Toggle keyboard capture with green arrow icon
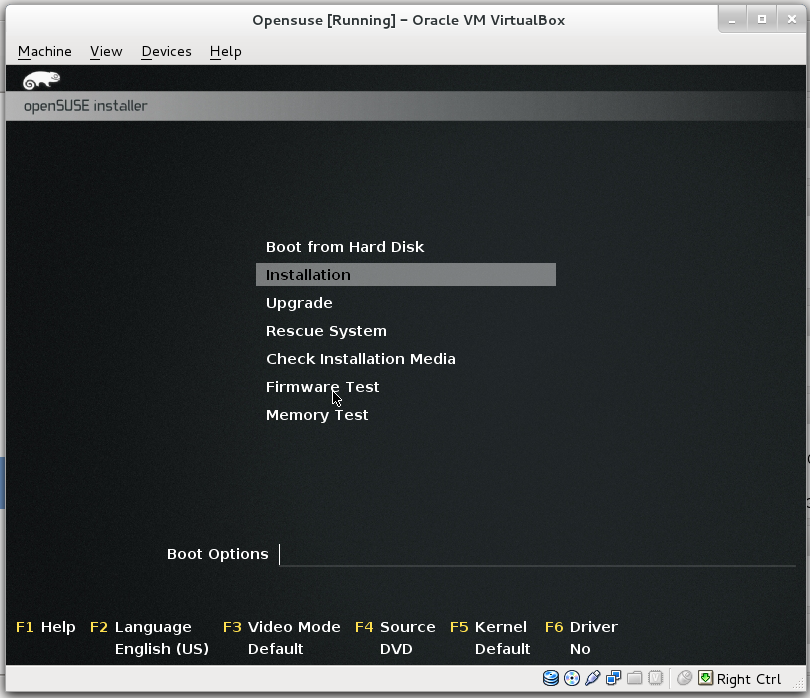This screenshot has height=698, width=810. (x=705, y=678)
